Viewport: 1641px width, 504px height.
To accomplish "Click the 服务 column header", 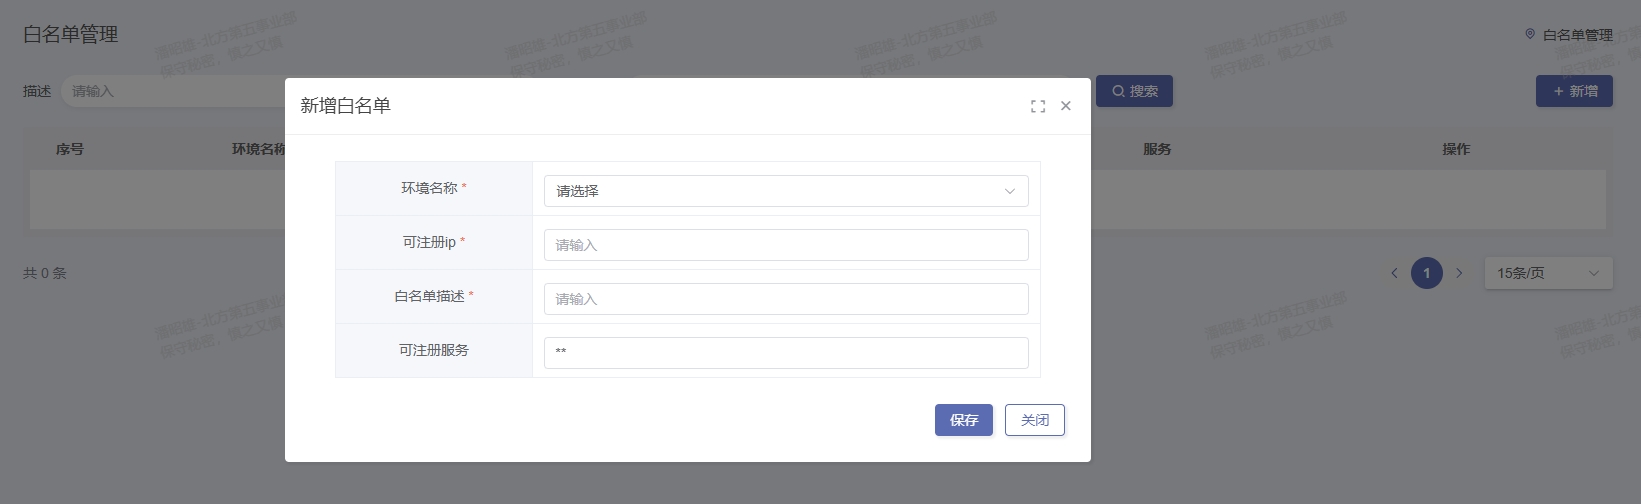I will [1157, 149].
